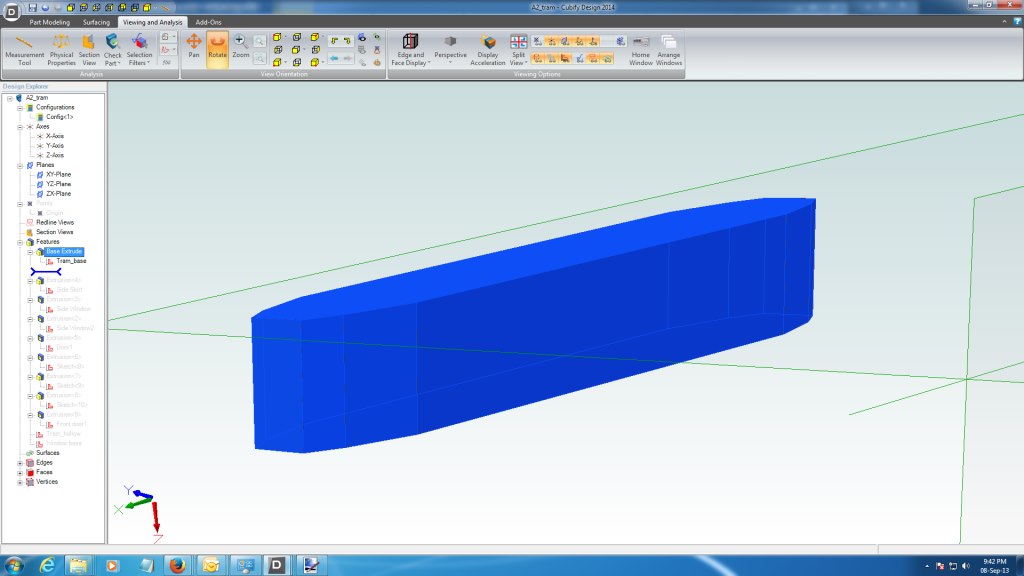Viewport: 1024px width, 576px height.
Task: Open the Cubify Design taskbar icon
Action: (x=276, y=565)
